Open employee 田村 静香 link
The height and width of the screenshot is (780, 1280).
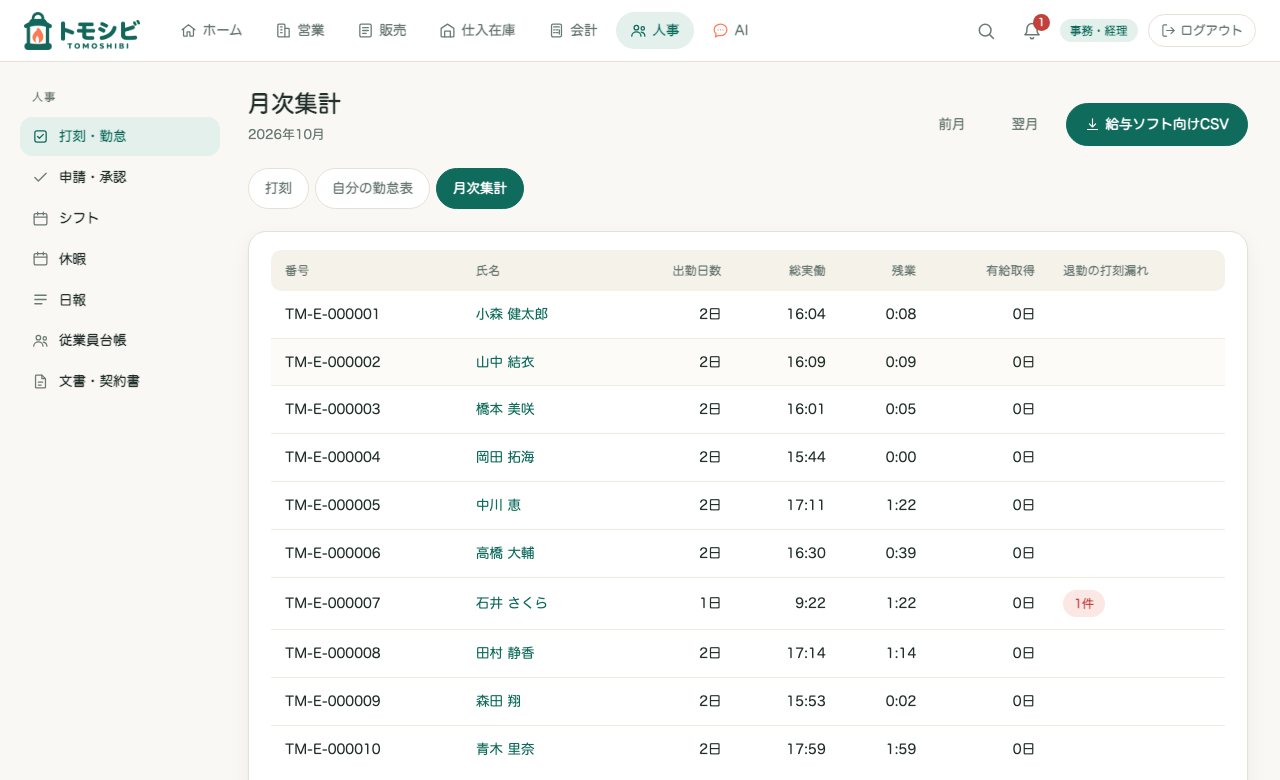point(505,653)
